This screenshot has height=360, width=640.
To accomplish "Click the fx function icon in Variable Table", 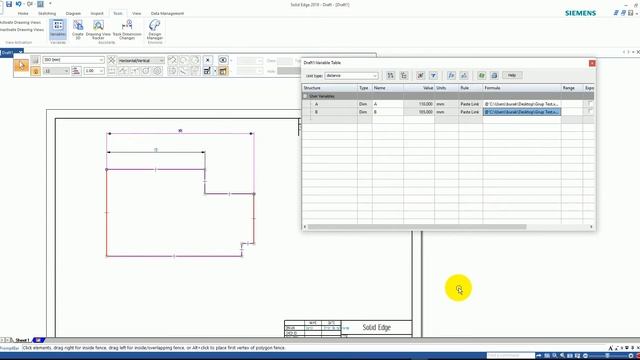I will pos(451,76).
